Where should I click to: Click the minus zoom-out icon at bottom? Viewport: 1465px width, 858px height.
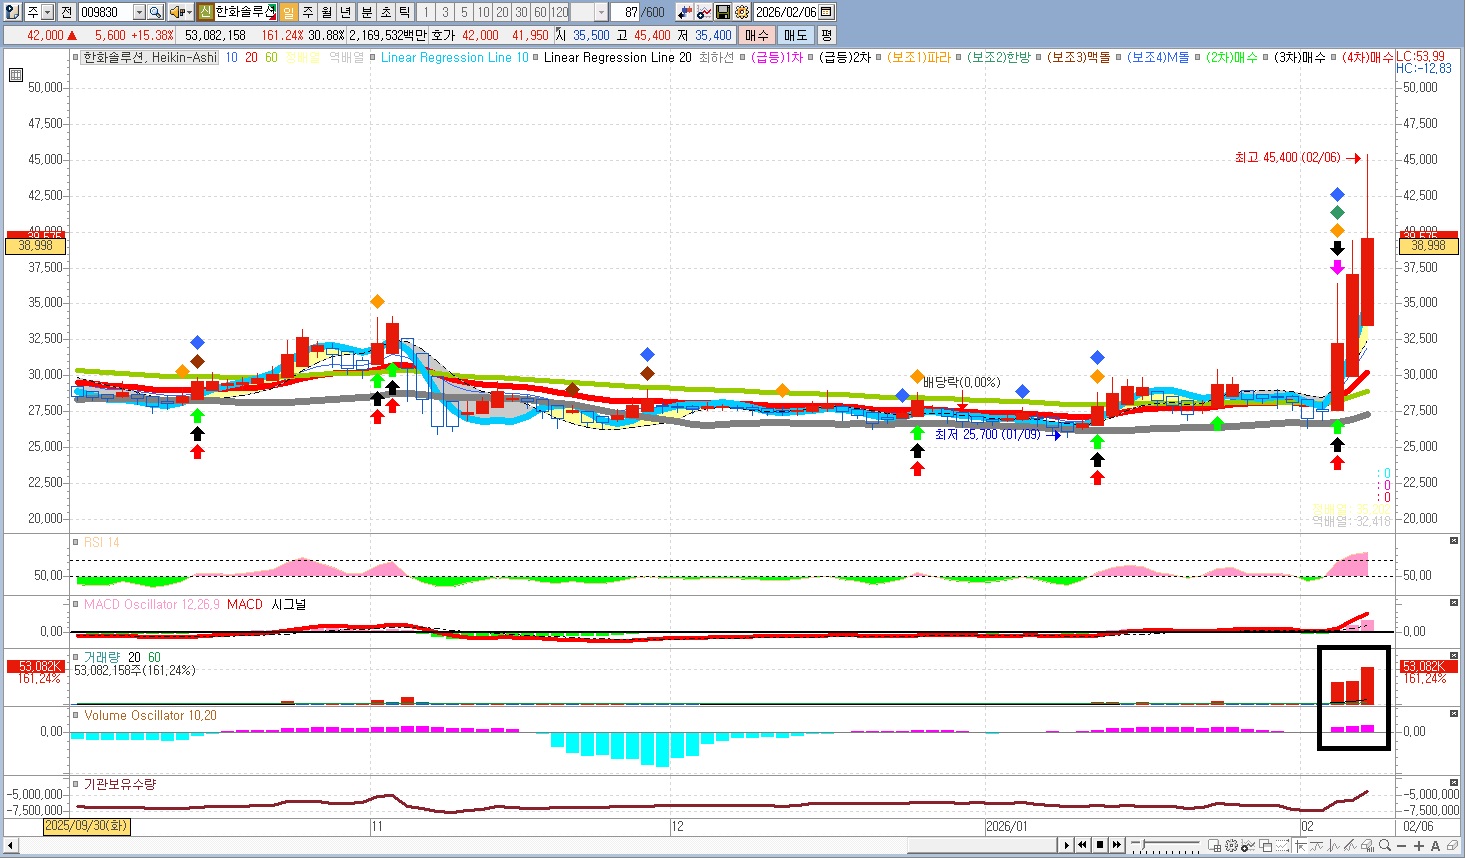(1401, 846)
